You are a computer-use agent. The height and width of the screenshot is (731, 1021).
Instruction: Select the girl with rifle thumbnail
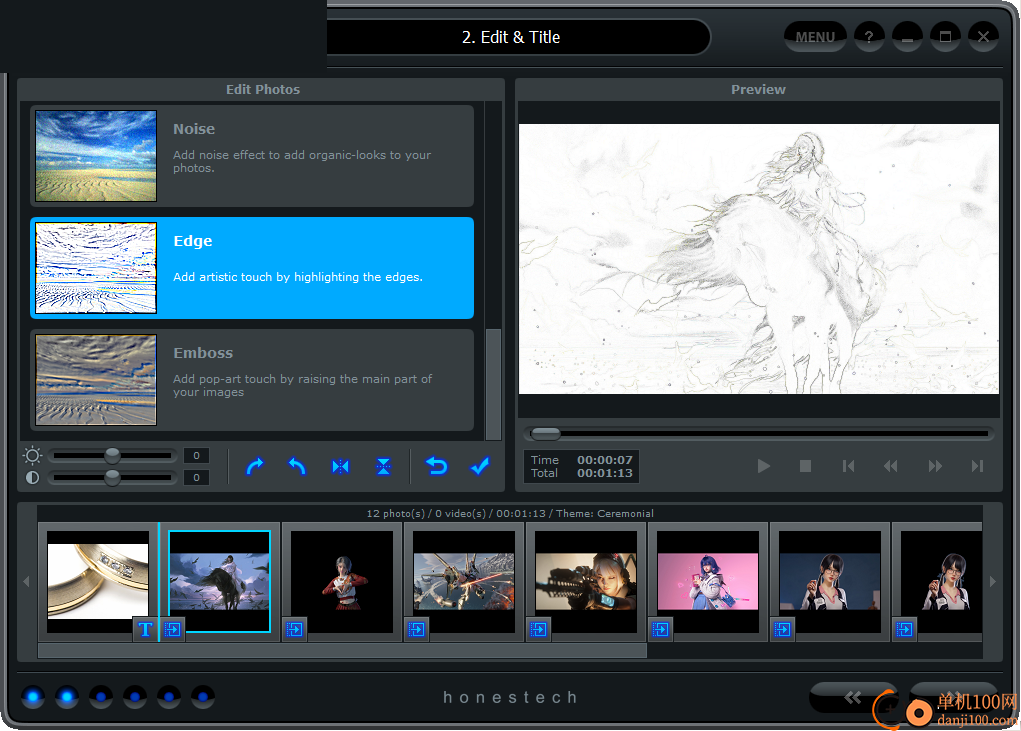[x=586, y=581]
